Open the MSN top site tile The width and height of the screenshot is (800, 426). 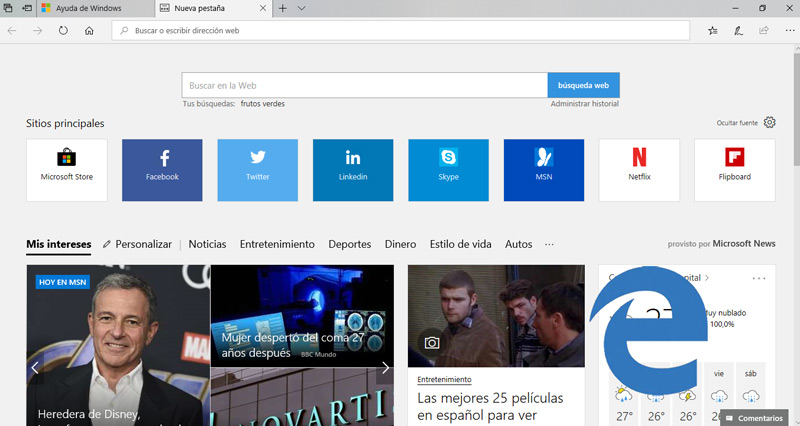(544, 170)
